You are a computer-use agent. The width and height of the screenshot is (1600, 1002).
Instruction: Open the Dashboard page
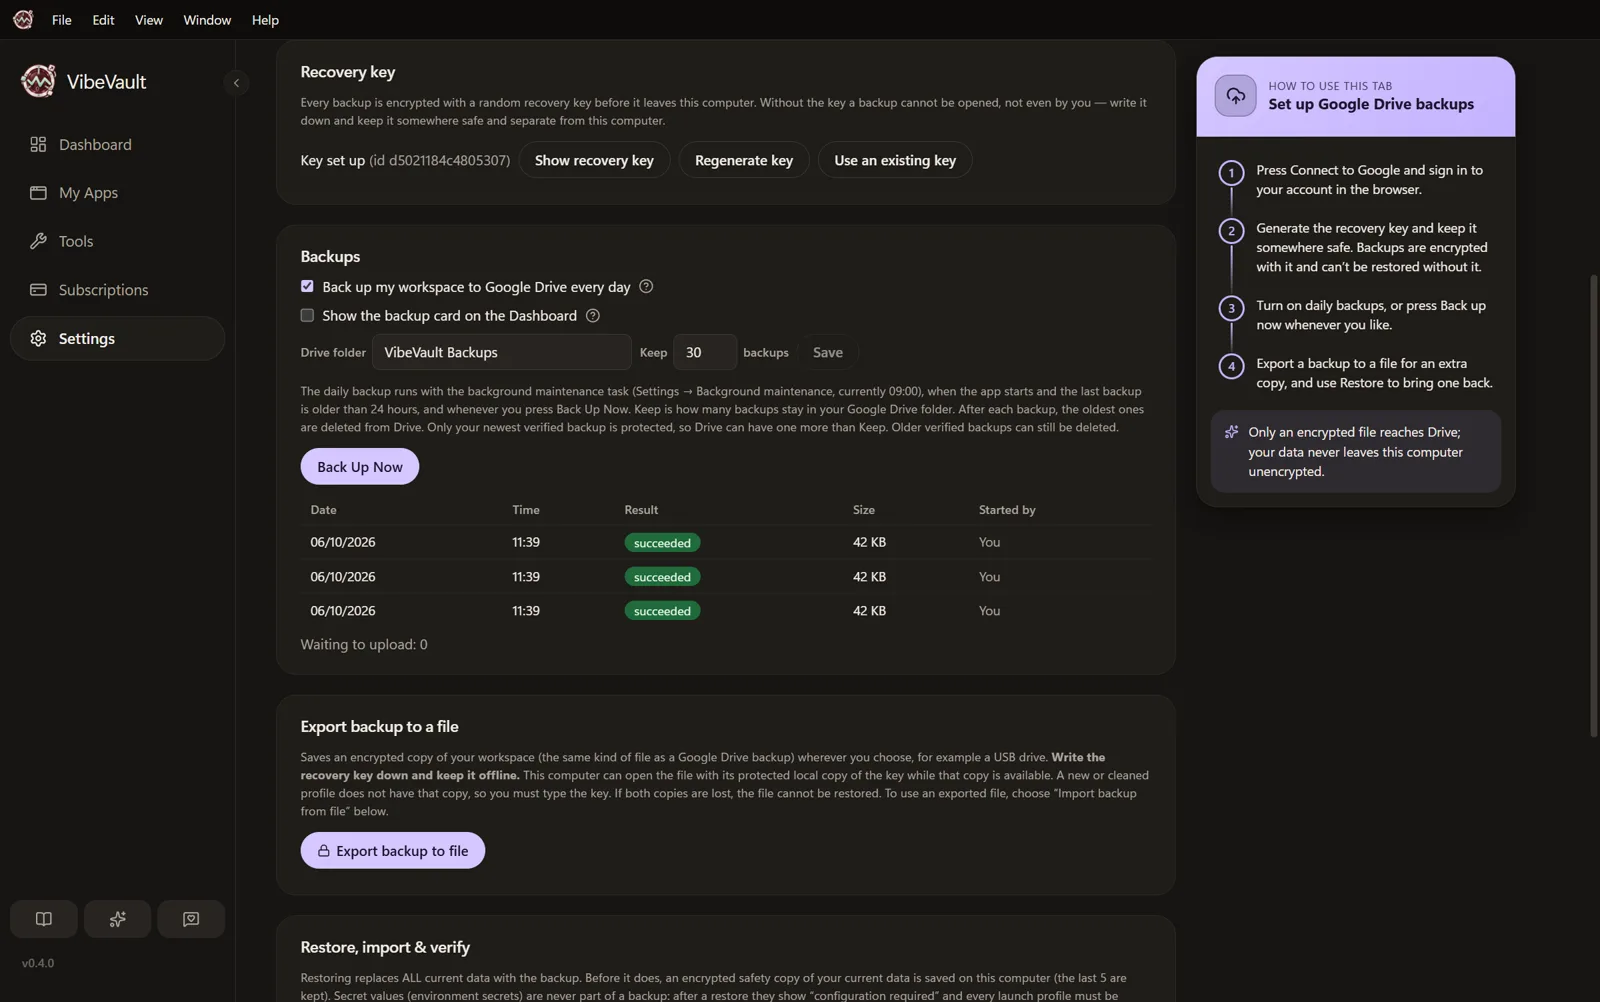(x=117, y=144)
